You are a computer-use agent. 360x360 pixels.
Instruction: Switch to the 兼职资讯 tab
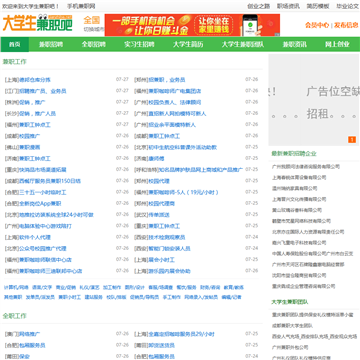[x=295, y=44]
